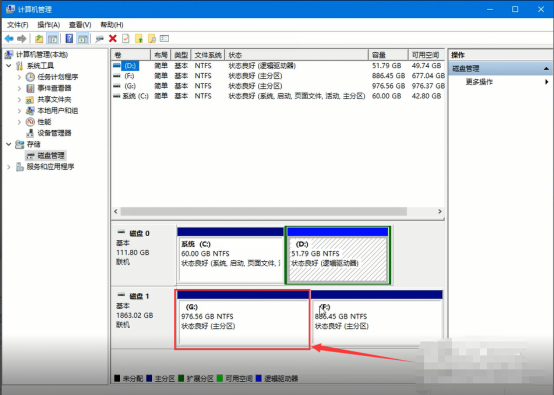Select 设备管理器 in the tree
554x395 pixels.
(x=54, y=133)
